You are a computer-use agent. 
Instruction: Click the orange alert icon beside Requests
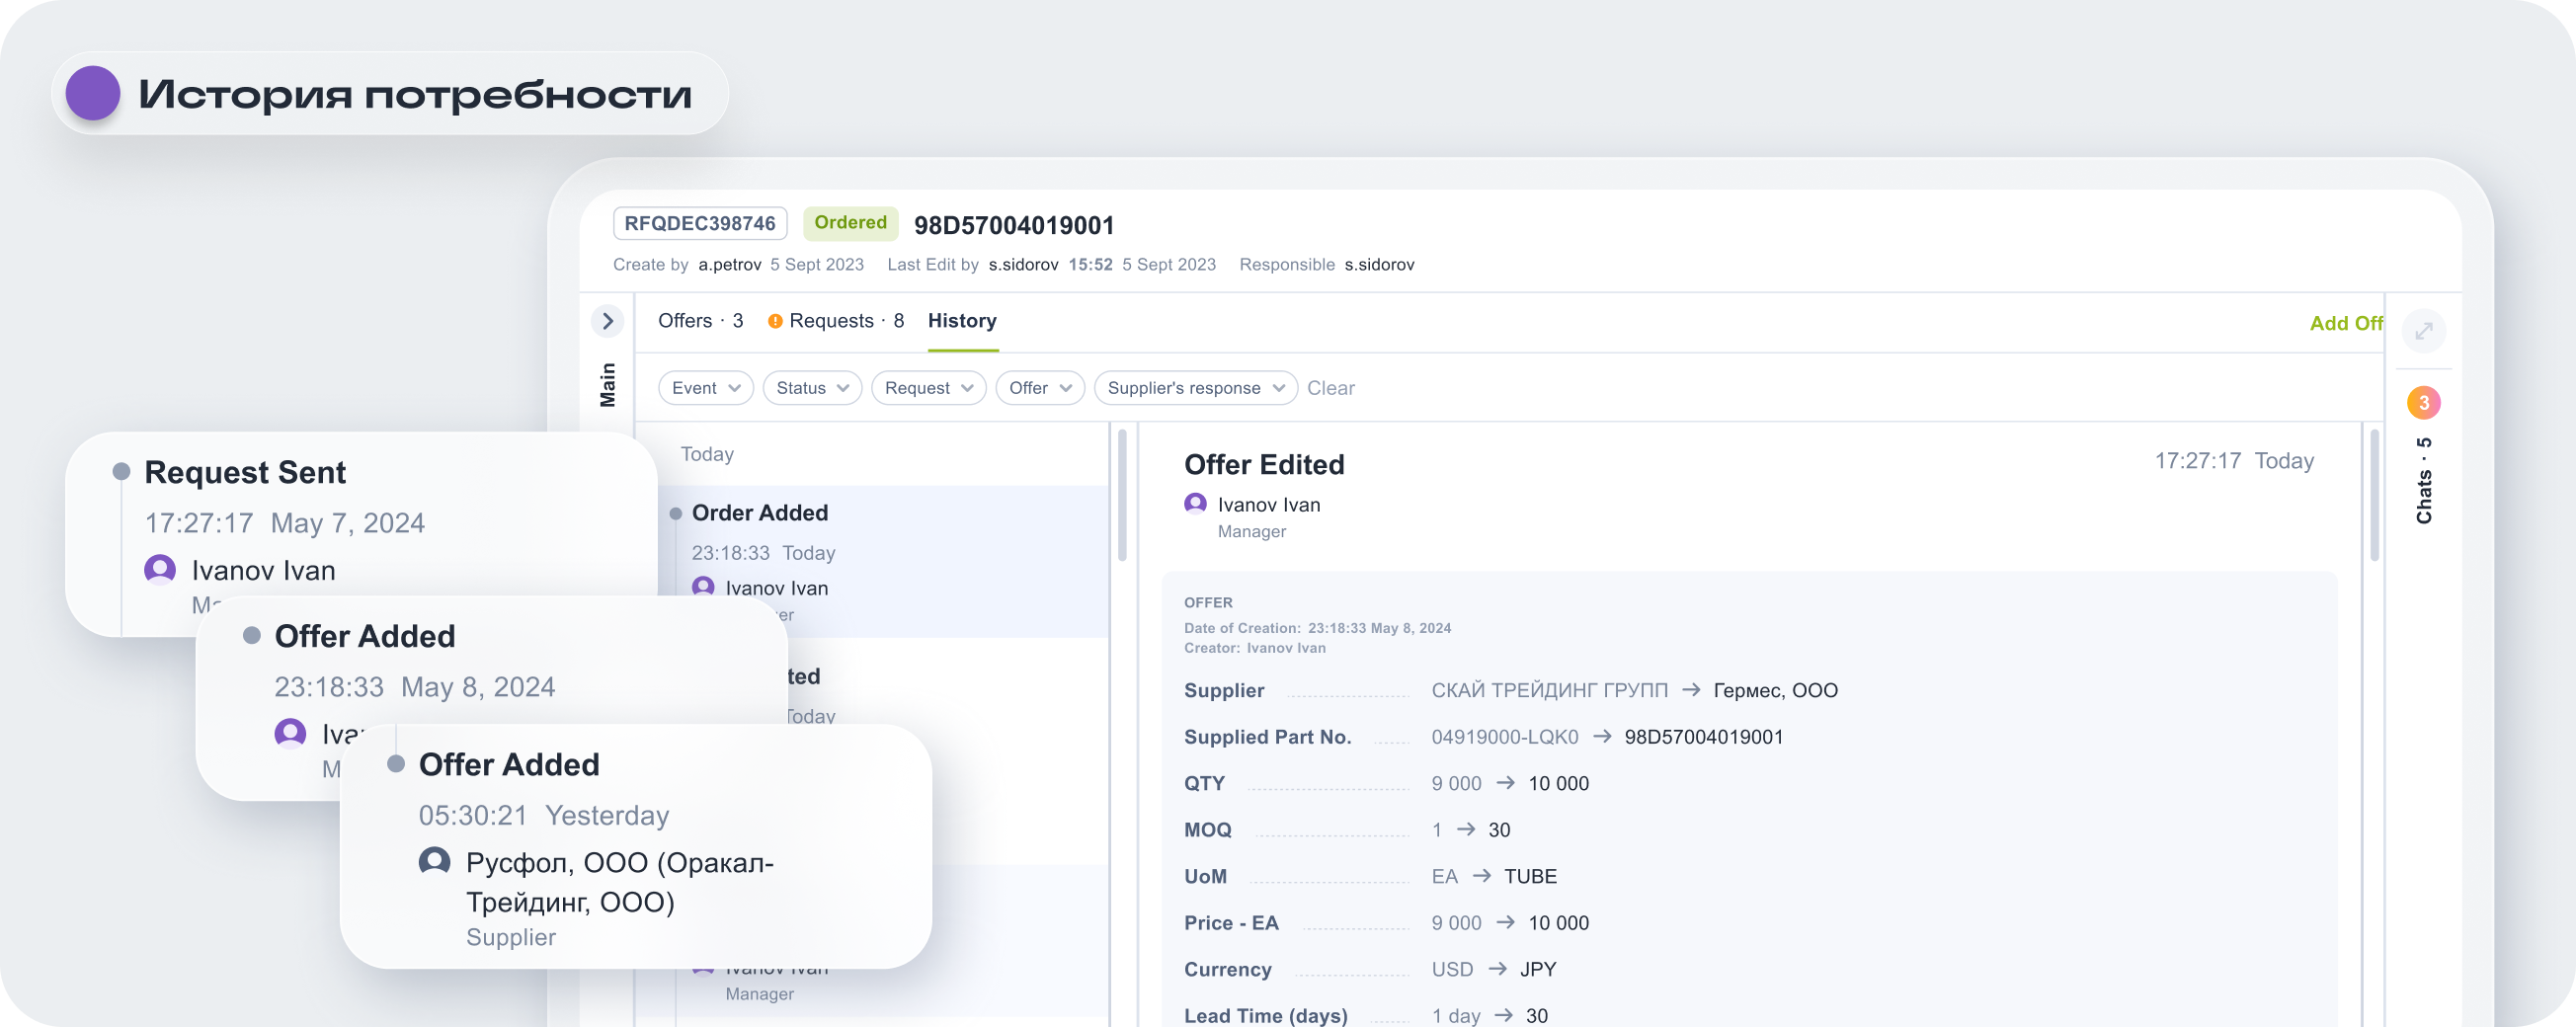click(775, 321)
